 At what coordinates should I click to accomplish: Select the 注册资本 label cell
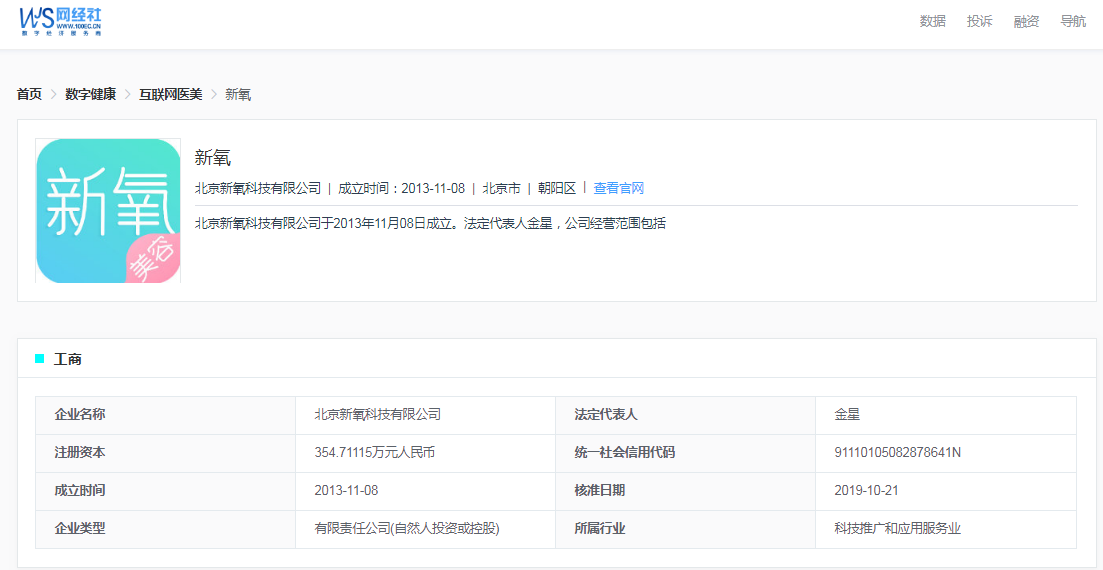click(x=165, y=453)
